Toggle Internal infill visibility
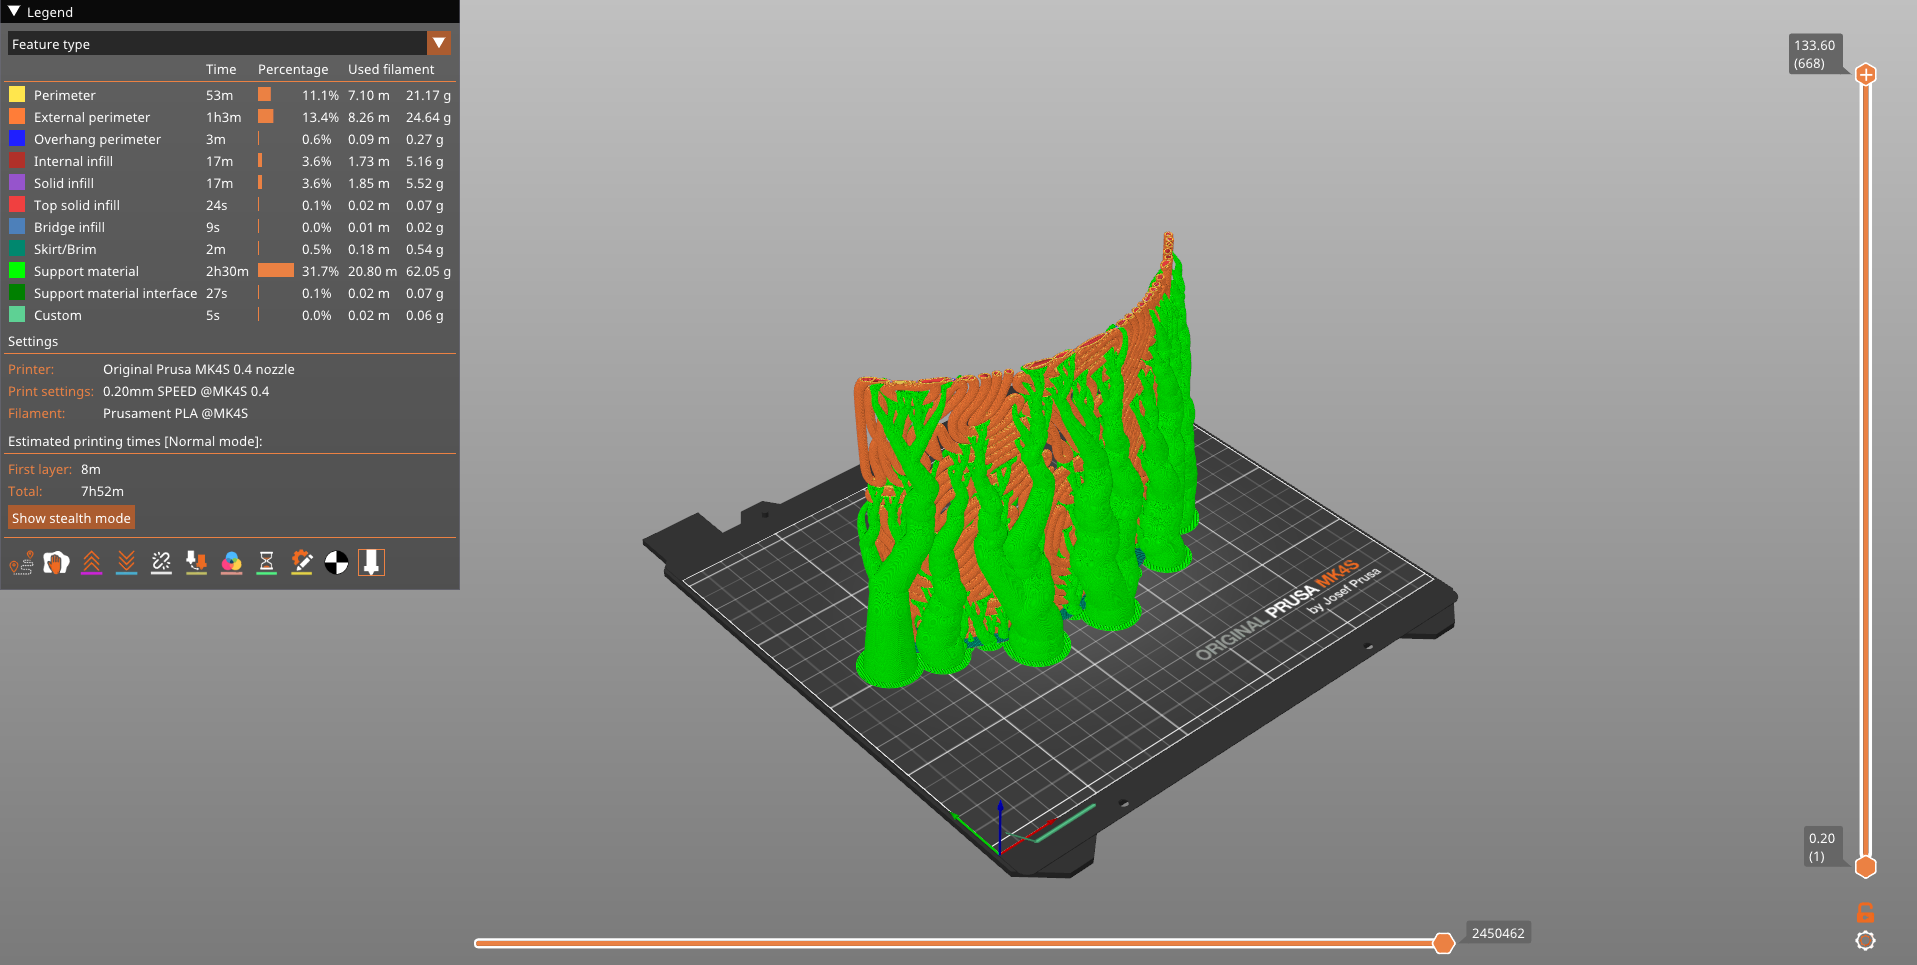This screenshot has width=1917, height=965. [x=230, y=161]
